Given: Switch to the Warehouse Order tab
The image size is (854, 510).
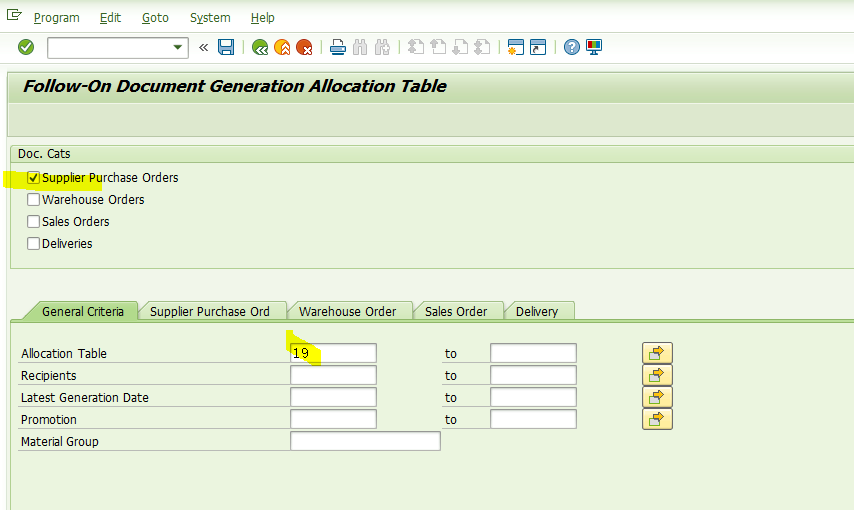Looking at the screenshot, I should 347,311.
